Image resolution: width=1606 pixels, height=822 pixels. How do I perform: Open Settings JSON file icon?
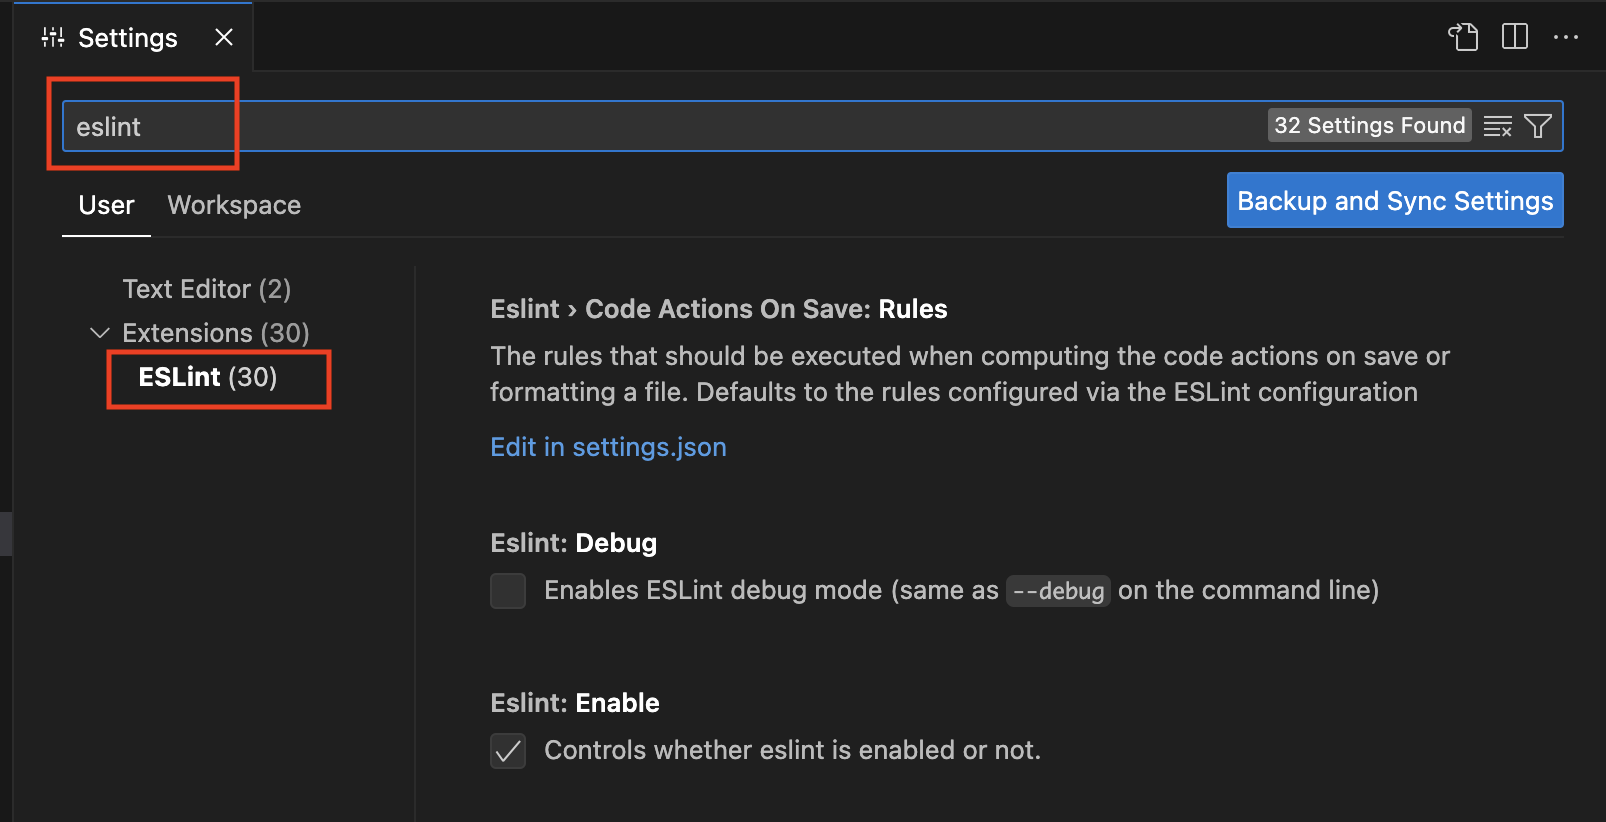(1463, 37)
